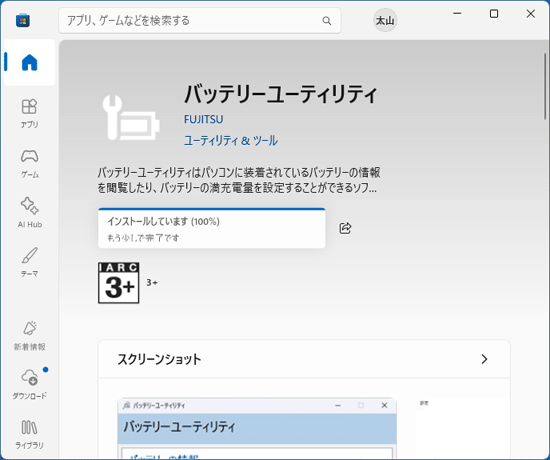The width and height of the screenshot is (550, 460).
Task: Open the アプリ section in sidebar
Action: click(29, 113)
